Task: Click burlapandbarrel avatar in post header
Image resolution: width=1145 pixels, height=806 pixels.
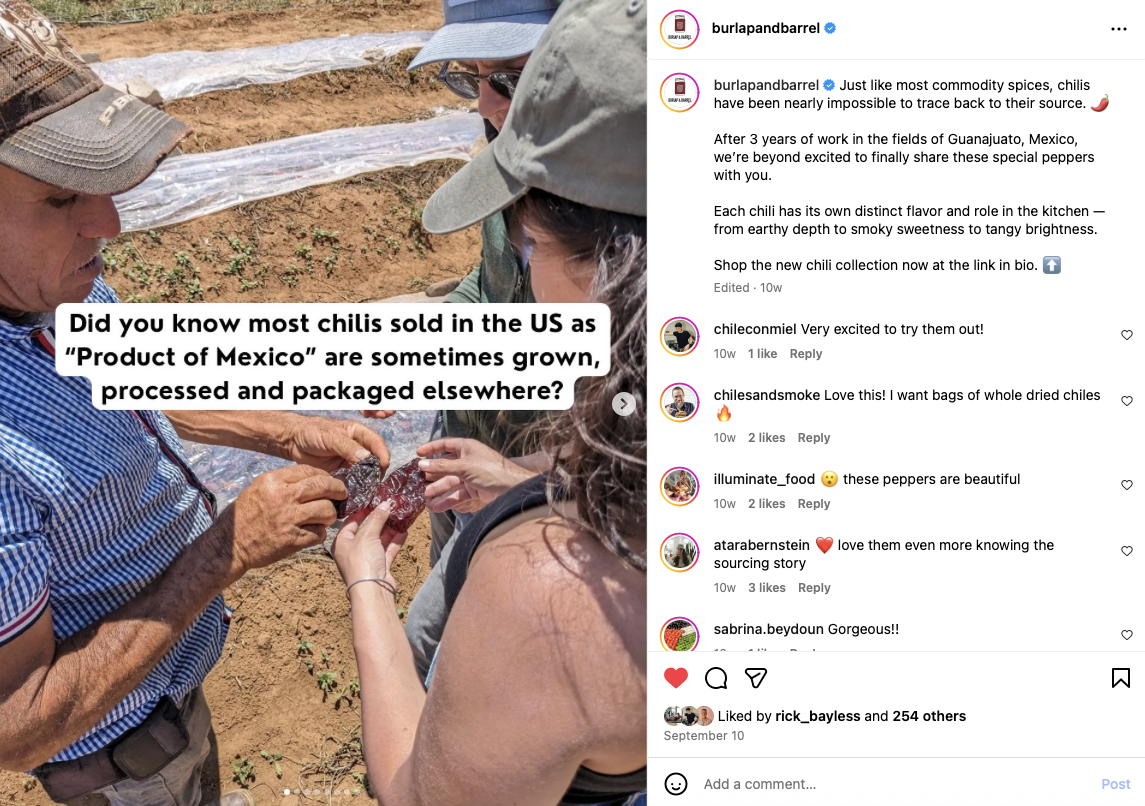Action: click(x=679, y=29)
